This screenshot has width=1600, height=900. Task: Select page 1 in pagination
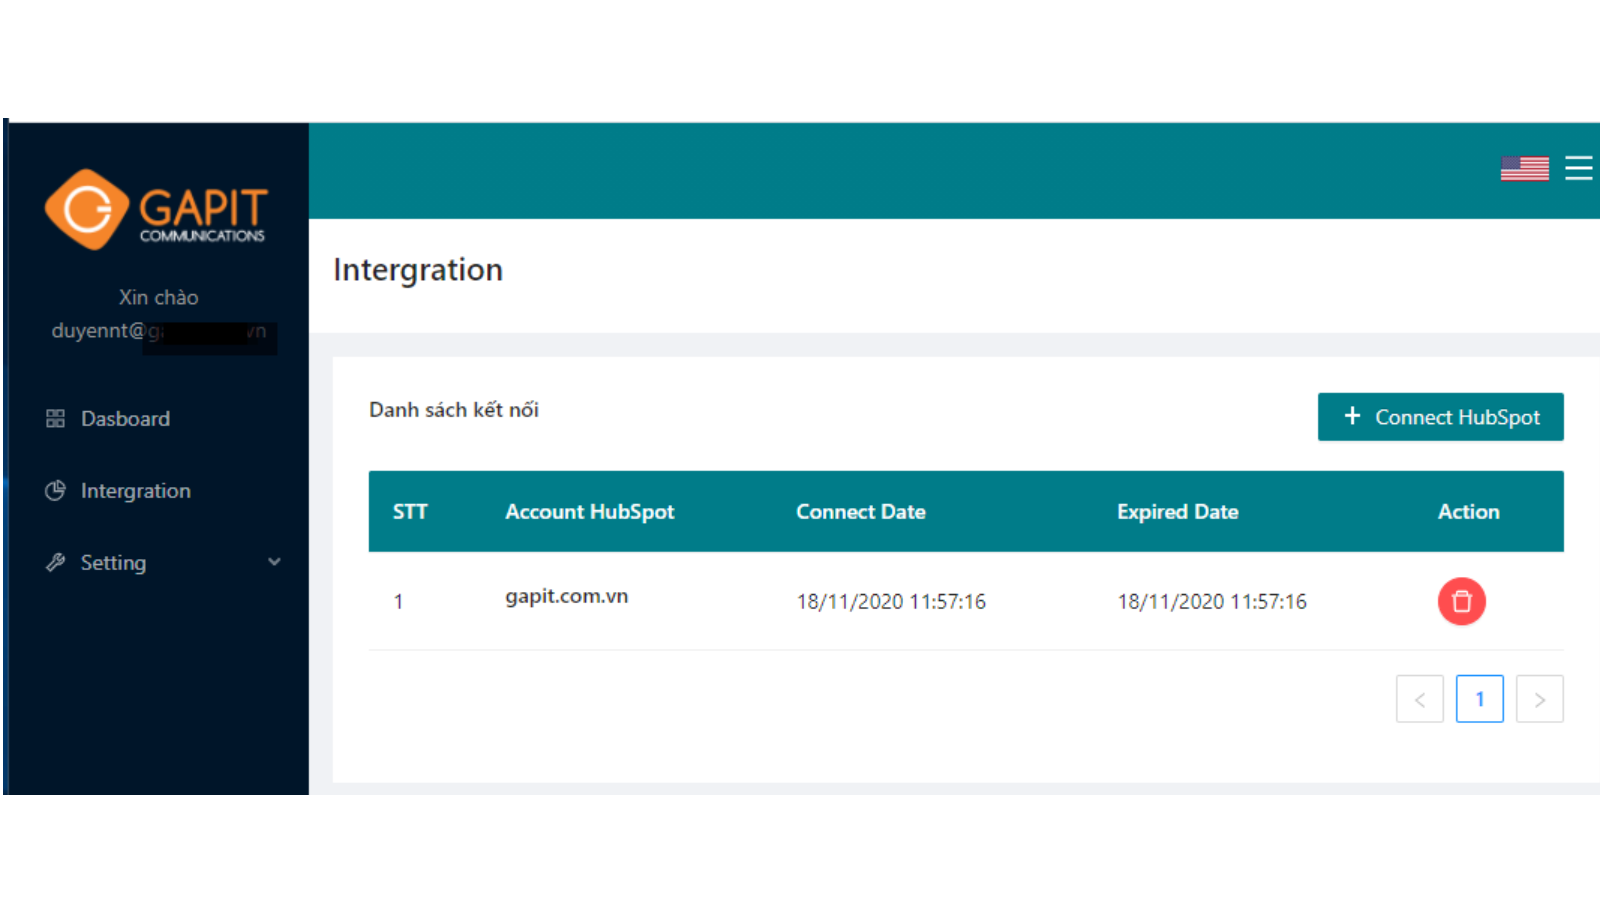pyautogui.click(x=1479, y=698)
